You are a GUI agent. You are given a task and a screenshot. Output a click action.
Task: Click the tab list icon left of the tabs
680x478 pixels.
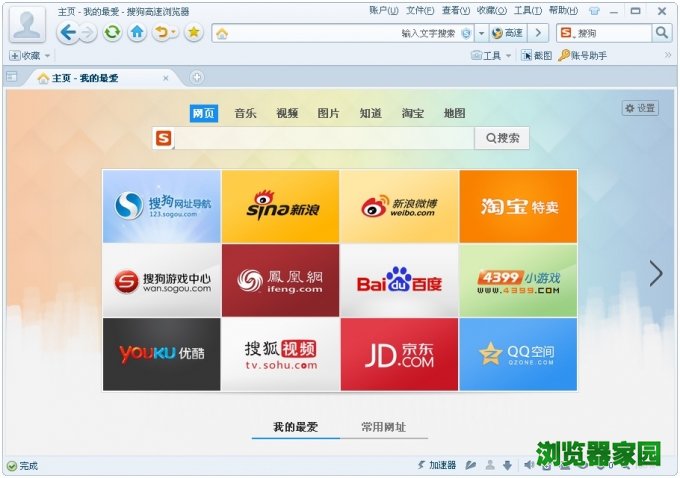[12, 77]
